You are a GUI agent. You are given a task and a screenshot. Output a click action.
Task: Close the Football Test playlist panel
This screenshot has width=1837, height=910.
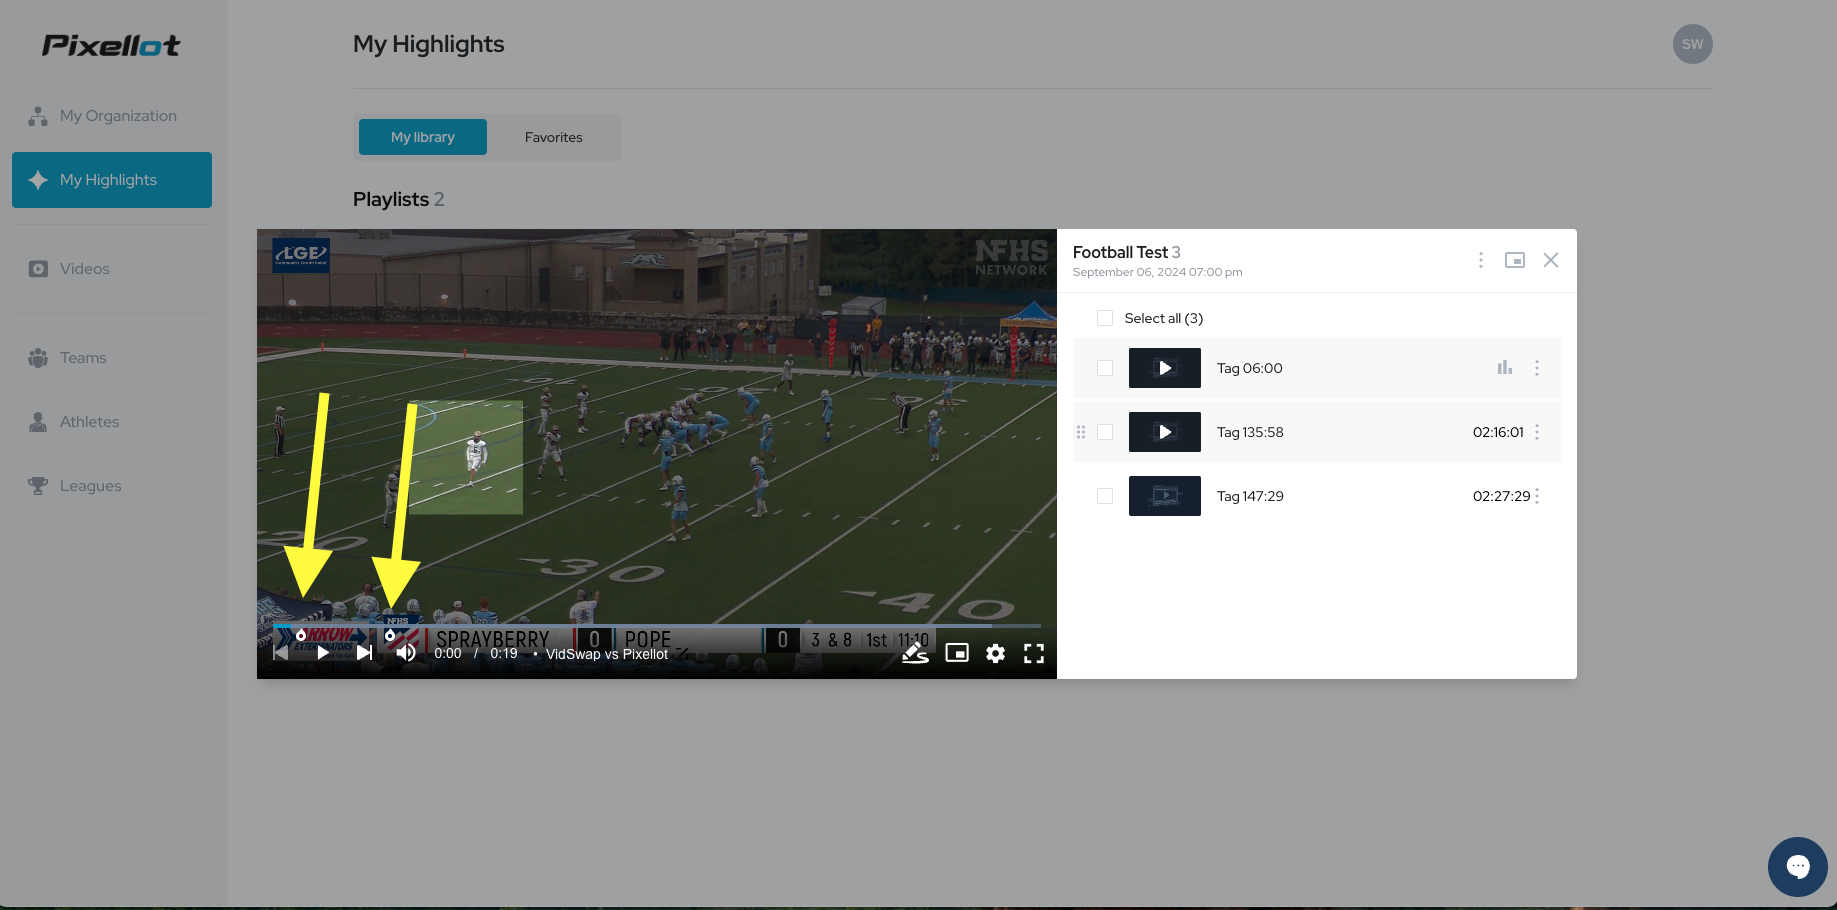1551,260
